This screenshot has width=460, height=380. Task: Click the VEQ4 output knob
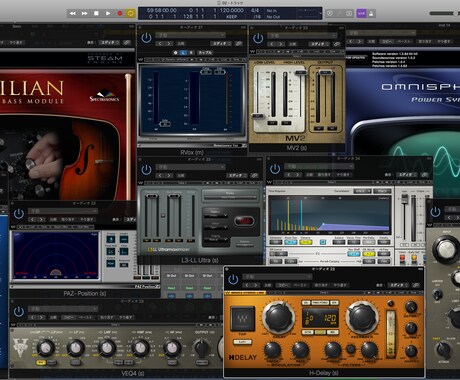click(x=201, y=348)
